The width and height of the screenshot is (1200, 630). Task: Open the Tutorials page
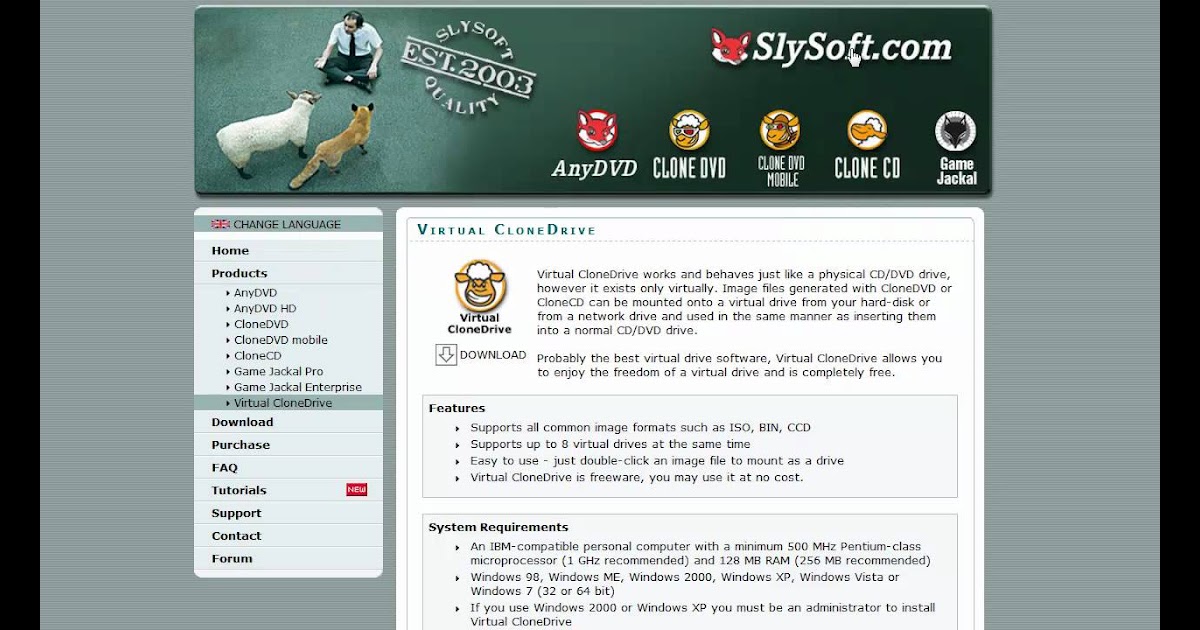[239, 491]
